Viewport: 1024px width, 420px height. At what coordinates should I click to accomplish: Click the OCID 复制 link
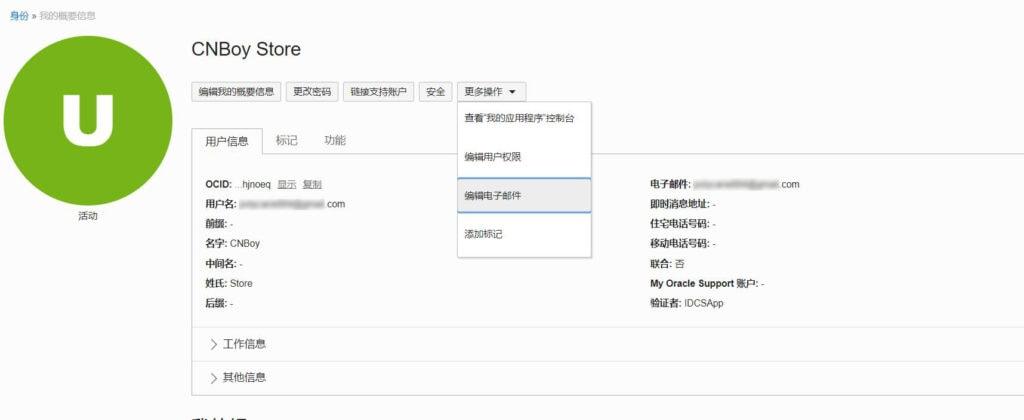312,185
